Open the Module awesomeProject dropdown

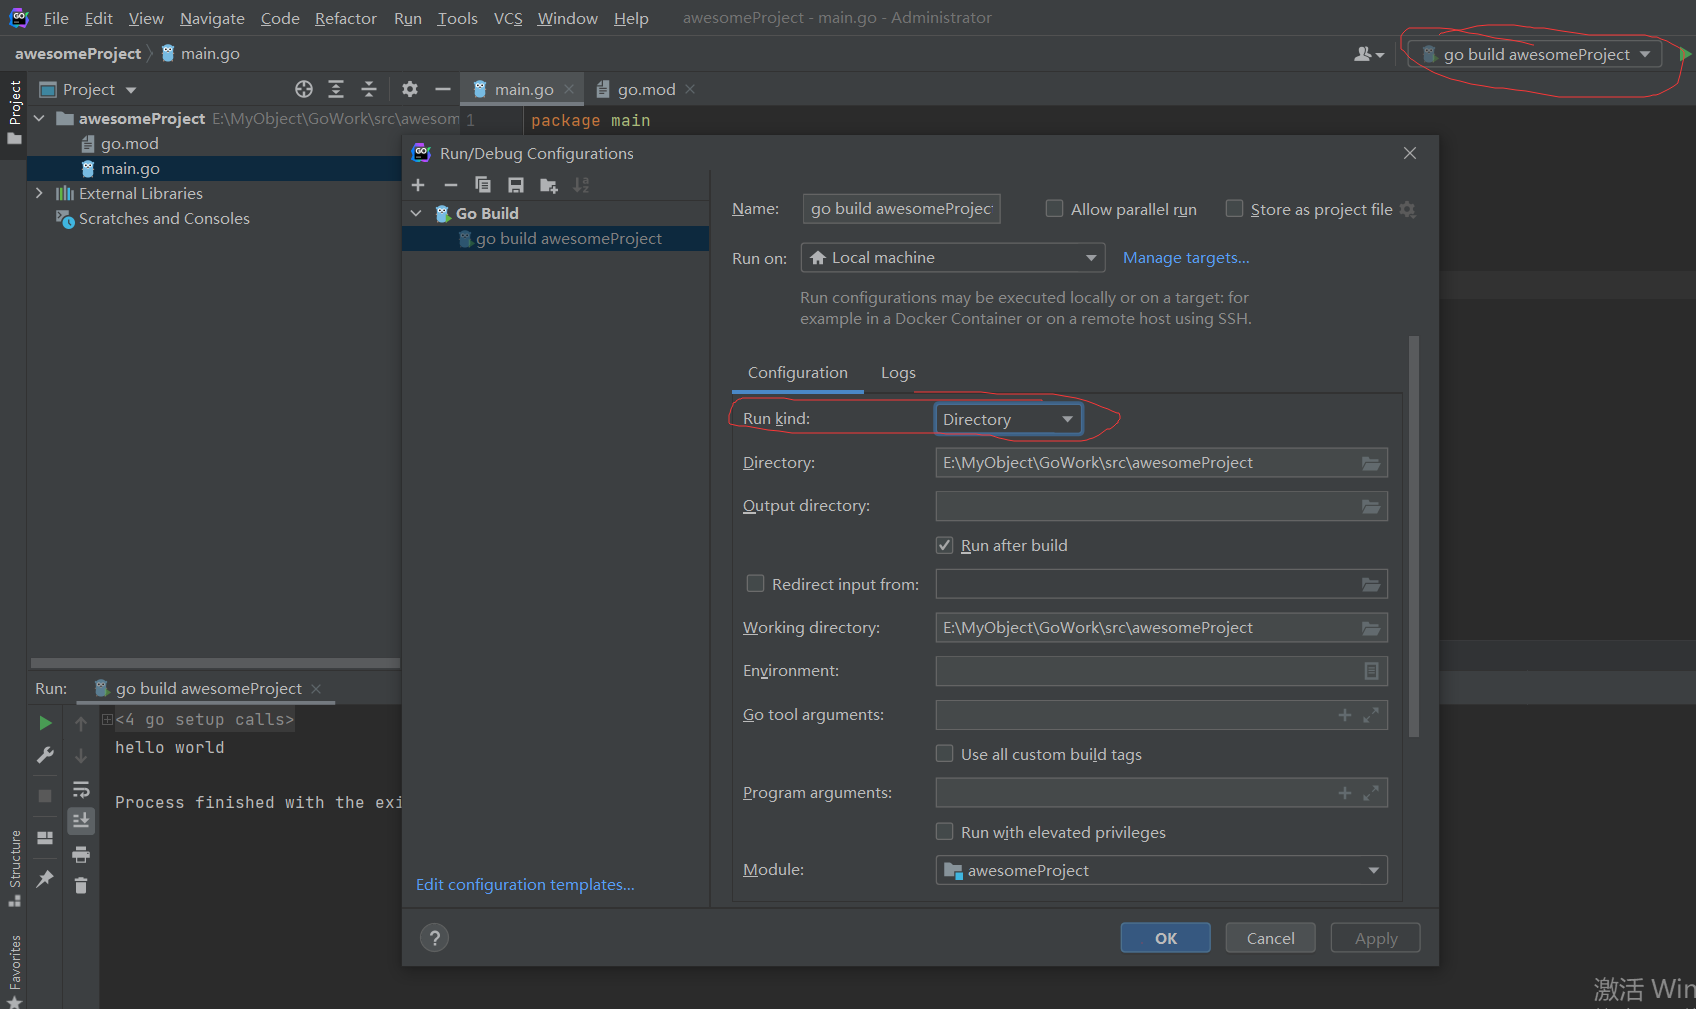(x=1161, y=870)
